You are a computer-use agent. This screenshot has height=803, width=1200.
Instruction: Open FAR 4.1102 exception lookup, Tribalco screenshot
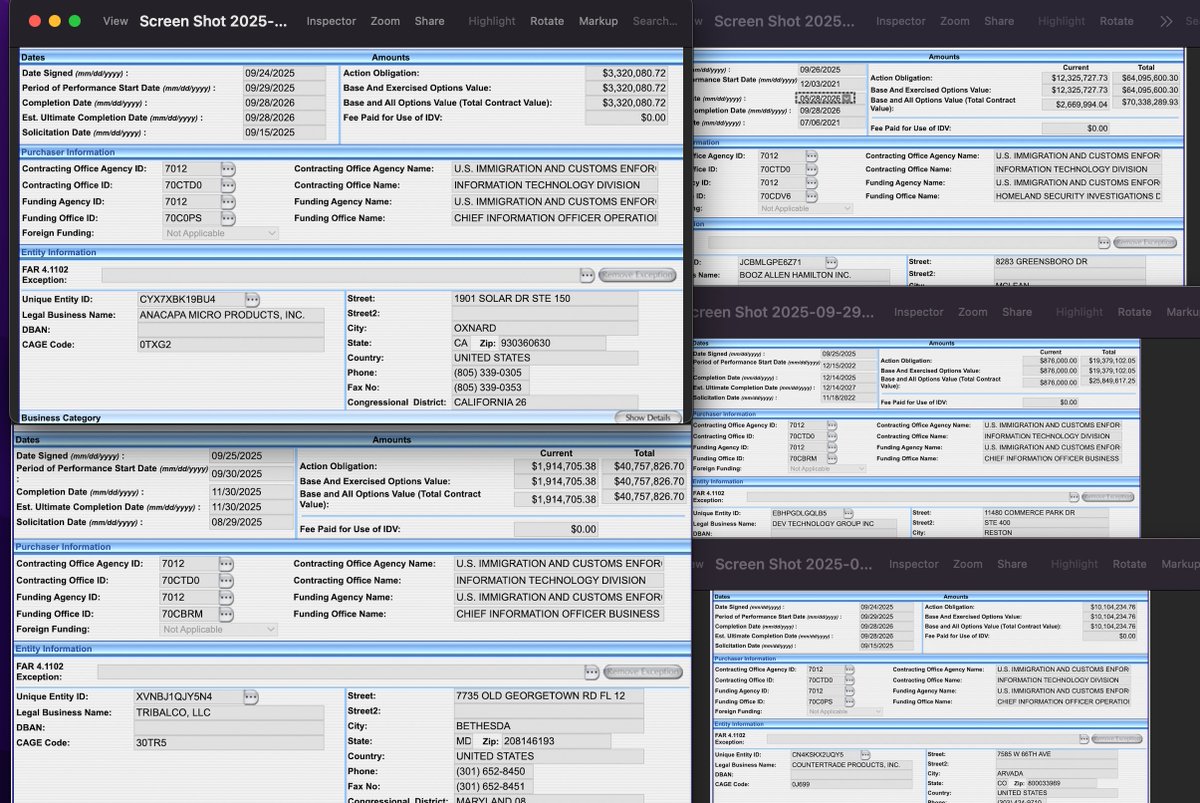click(592, 672)
